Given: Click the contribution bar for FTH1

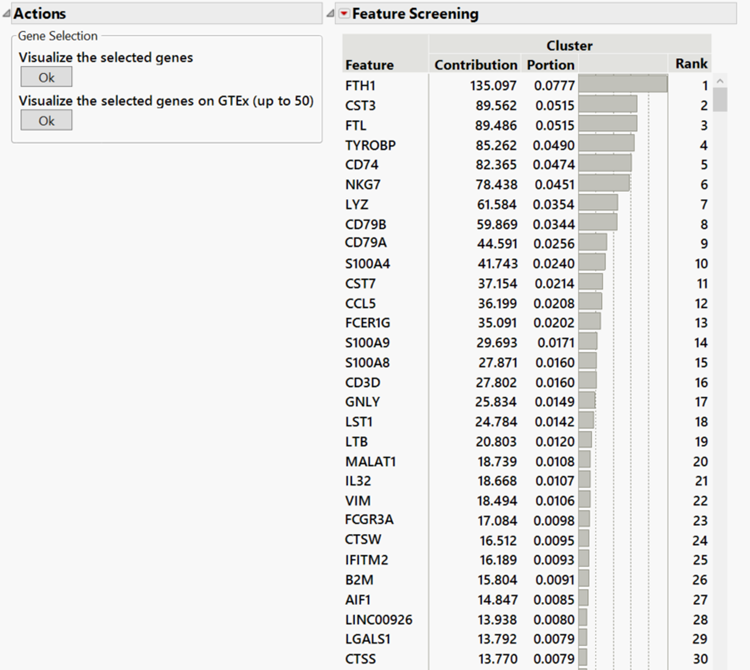Looking at the screenshot, I should [622, 86].
